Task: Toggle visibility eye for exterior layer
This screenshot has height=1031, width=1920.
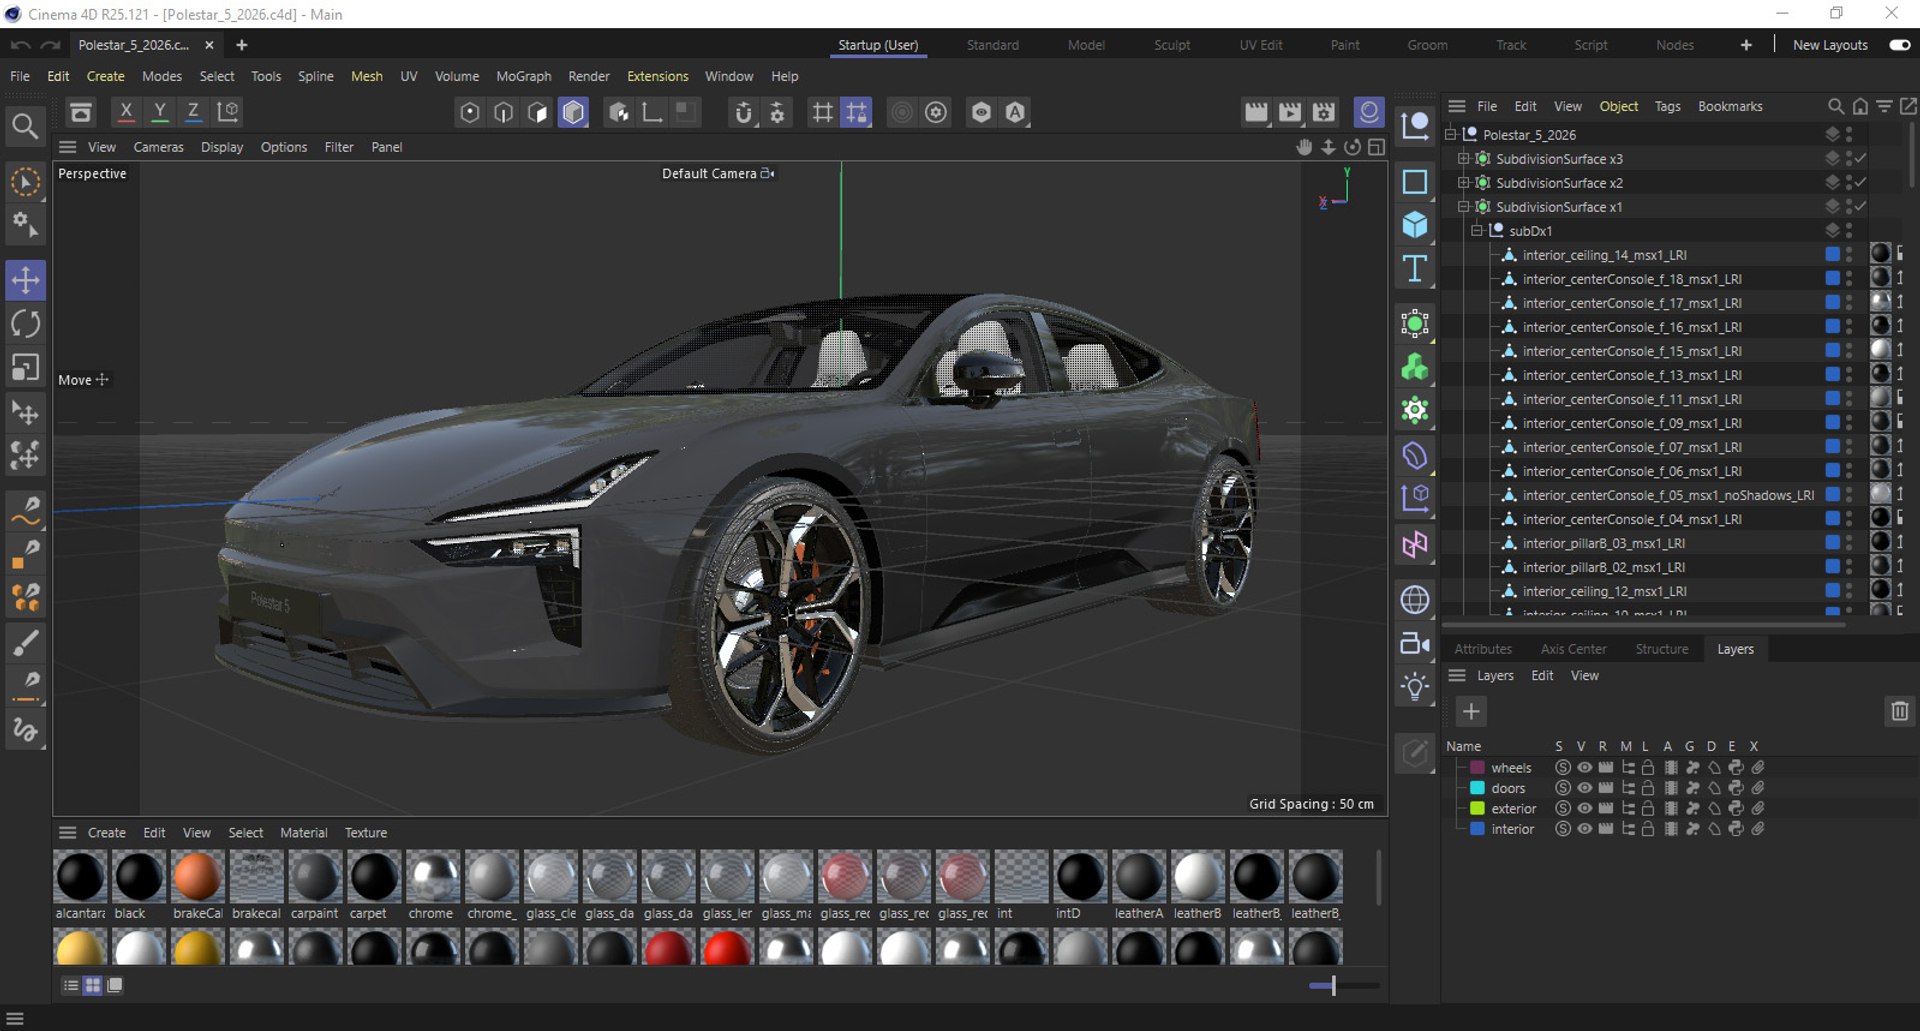Action: click(1584, 808)
